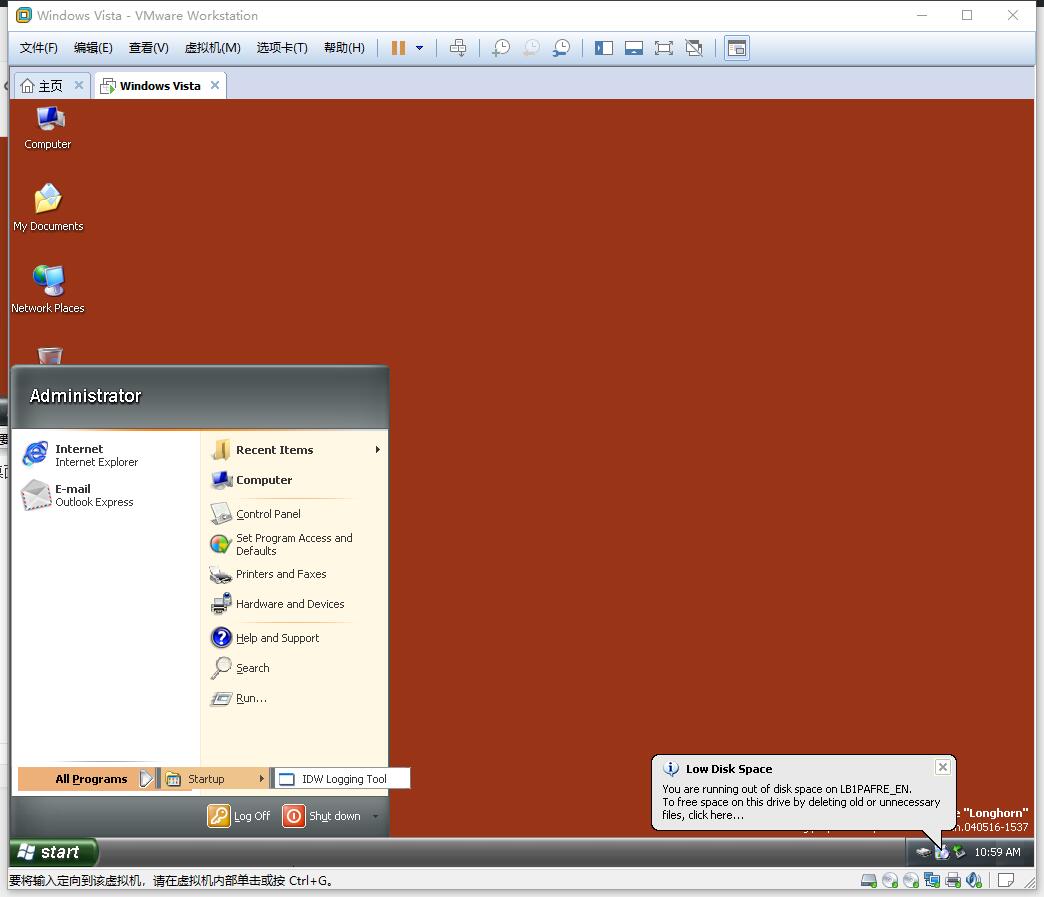Revert to the previous snapshot
The width and height of the screenshot is (1044, 897).
[531, 48]
